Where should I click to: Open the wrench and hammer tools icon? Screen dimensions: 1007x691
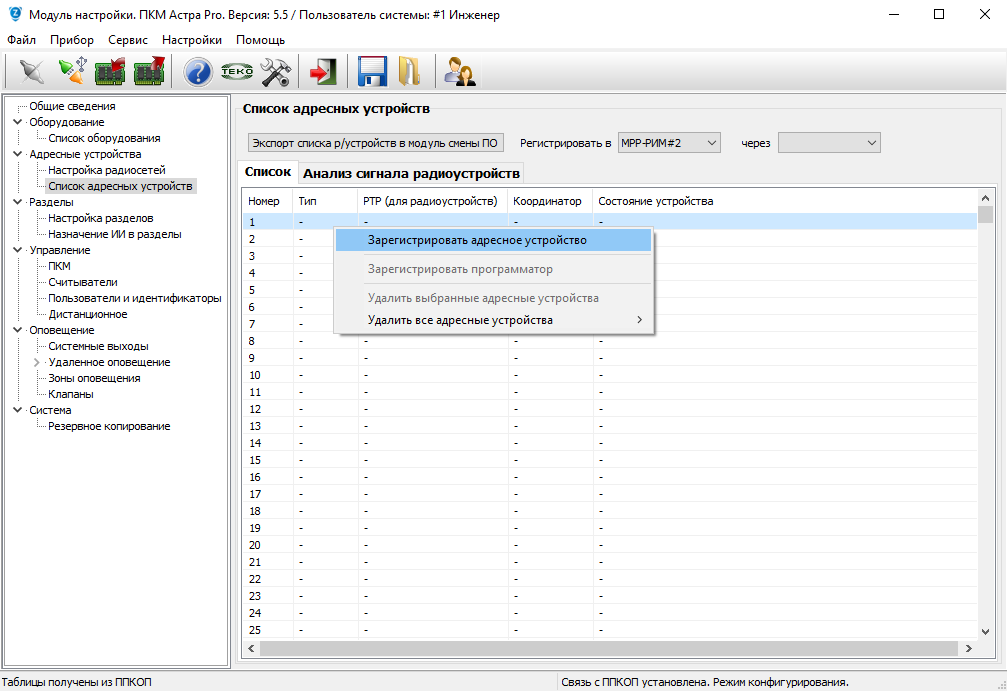coord(276,71)
